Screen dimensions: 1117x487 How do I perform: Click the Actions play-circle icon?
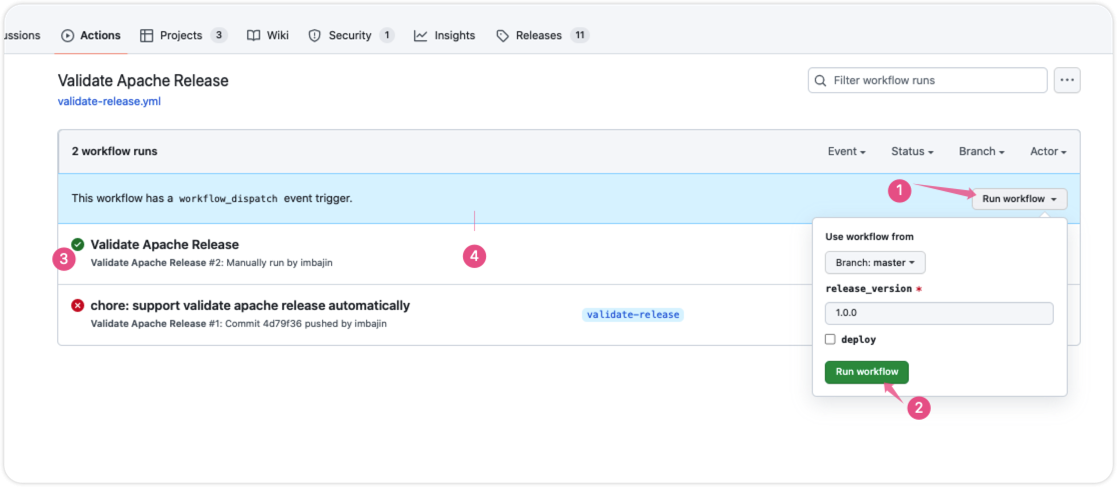tap(68, 36)
